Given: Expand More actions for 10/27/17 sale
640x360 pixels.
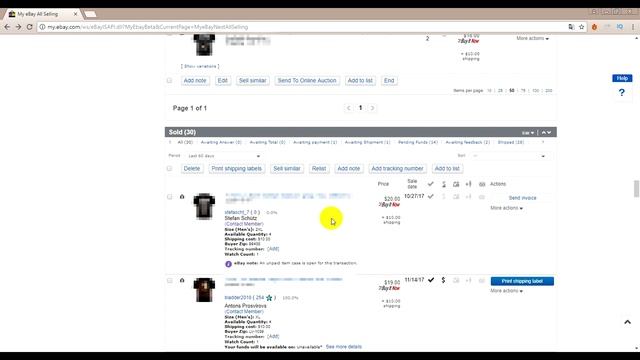Looking at the screenshot, I should click(507, 208).
